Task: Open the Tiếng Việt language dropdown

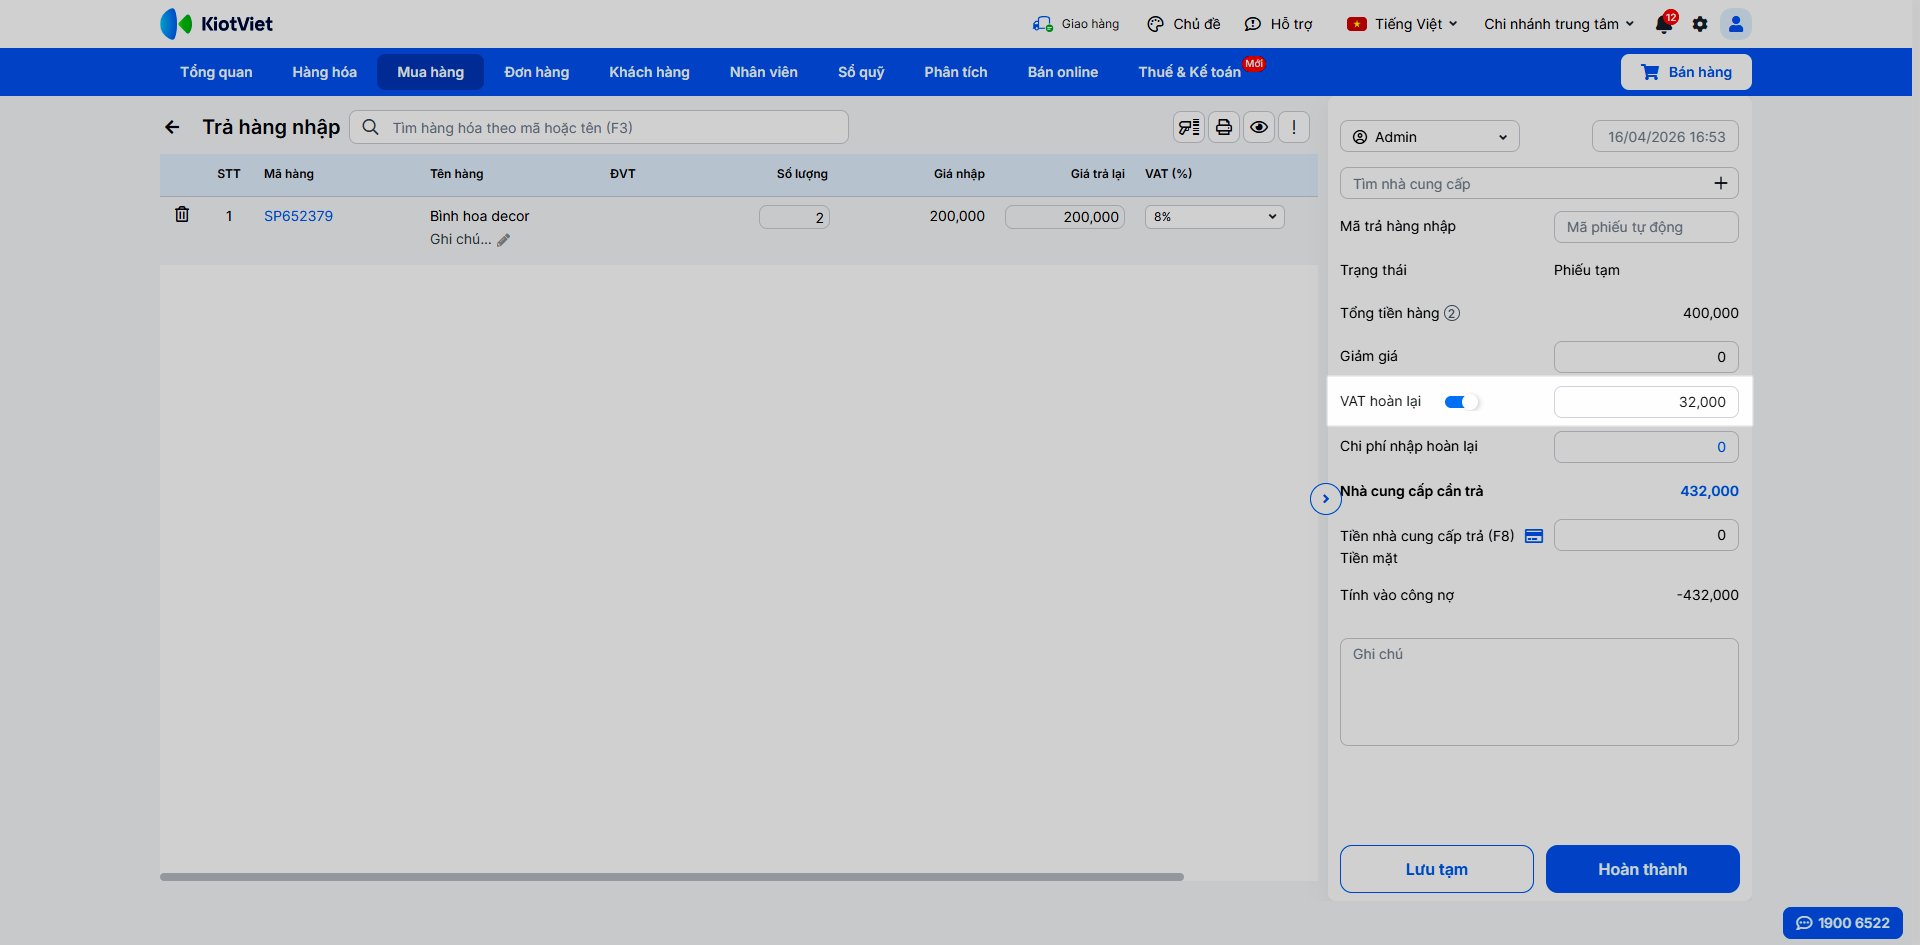Action: 1402,24
